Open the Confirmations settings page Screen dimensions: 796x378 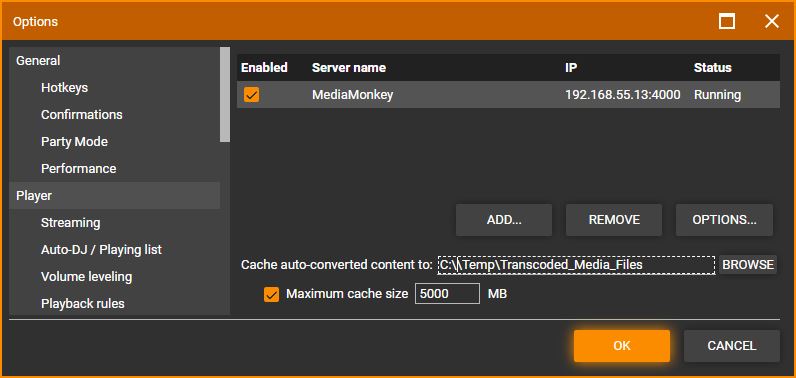(x=82, y=114)
